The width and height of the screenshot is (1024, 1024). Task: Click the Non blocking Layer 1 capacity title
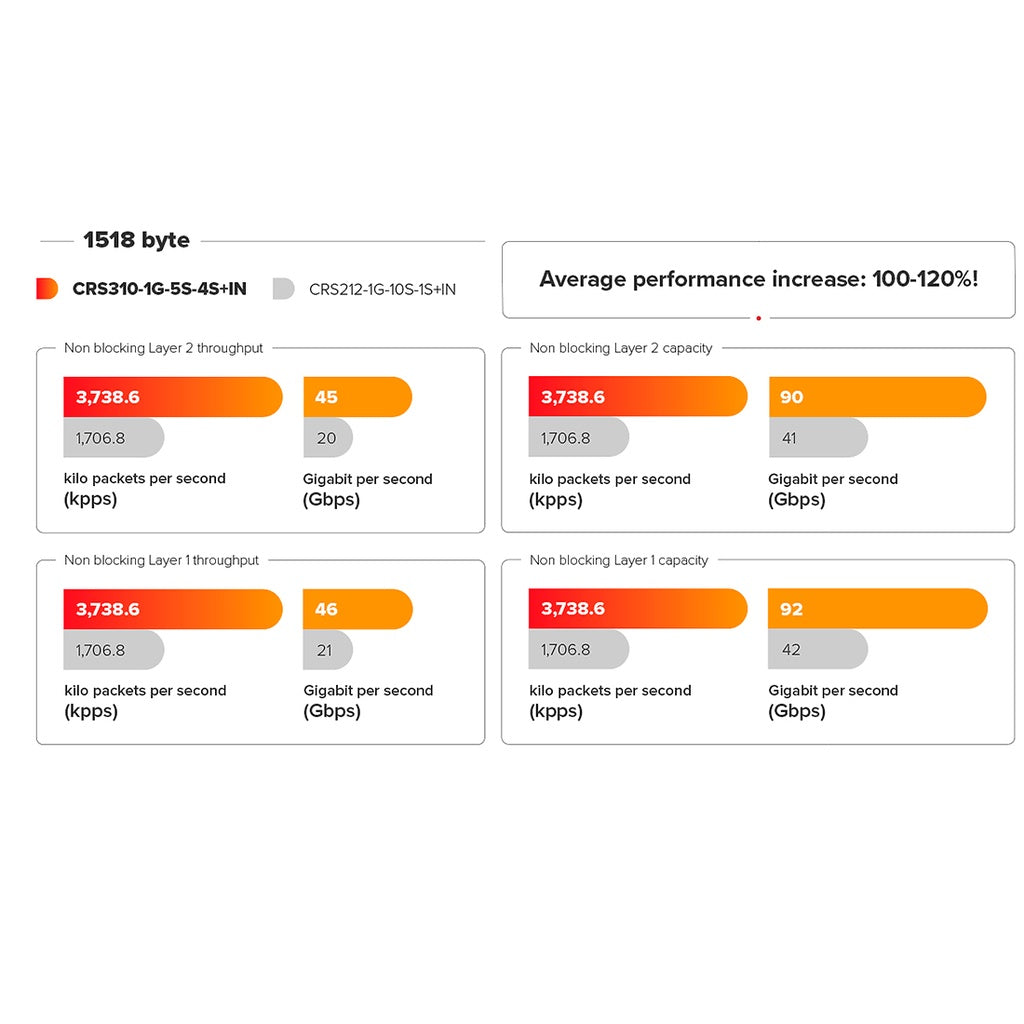pyautogui.click(x=619, y=560)
